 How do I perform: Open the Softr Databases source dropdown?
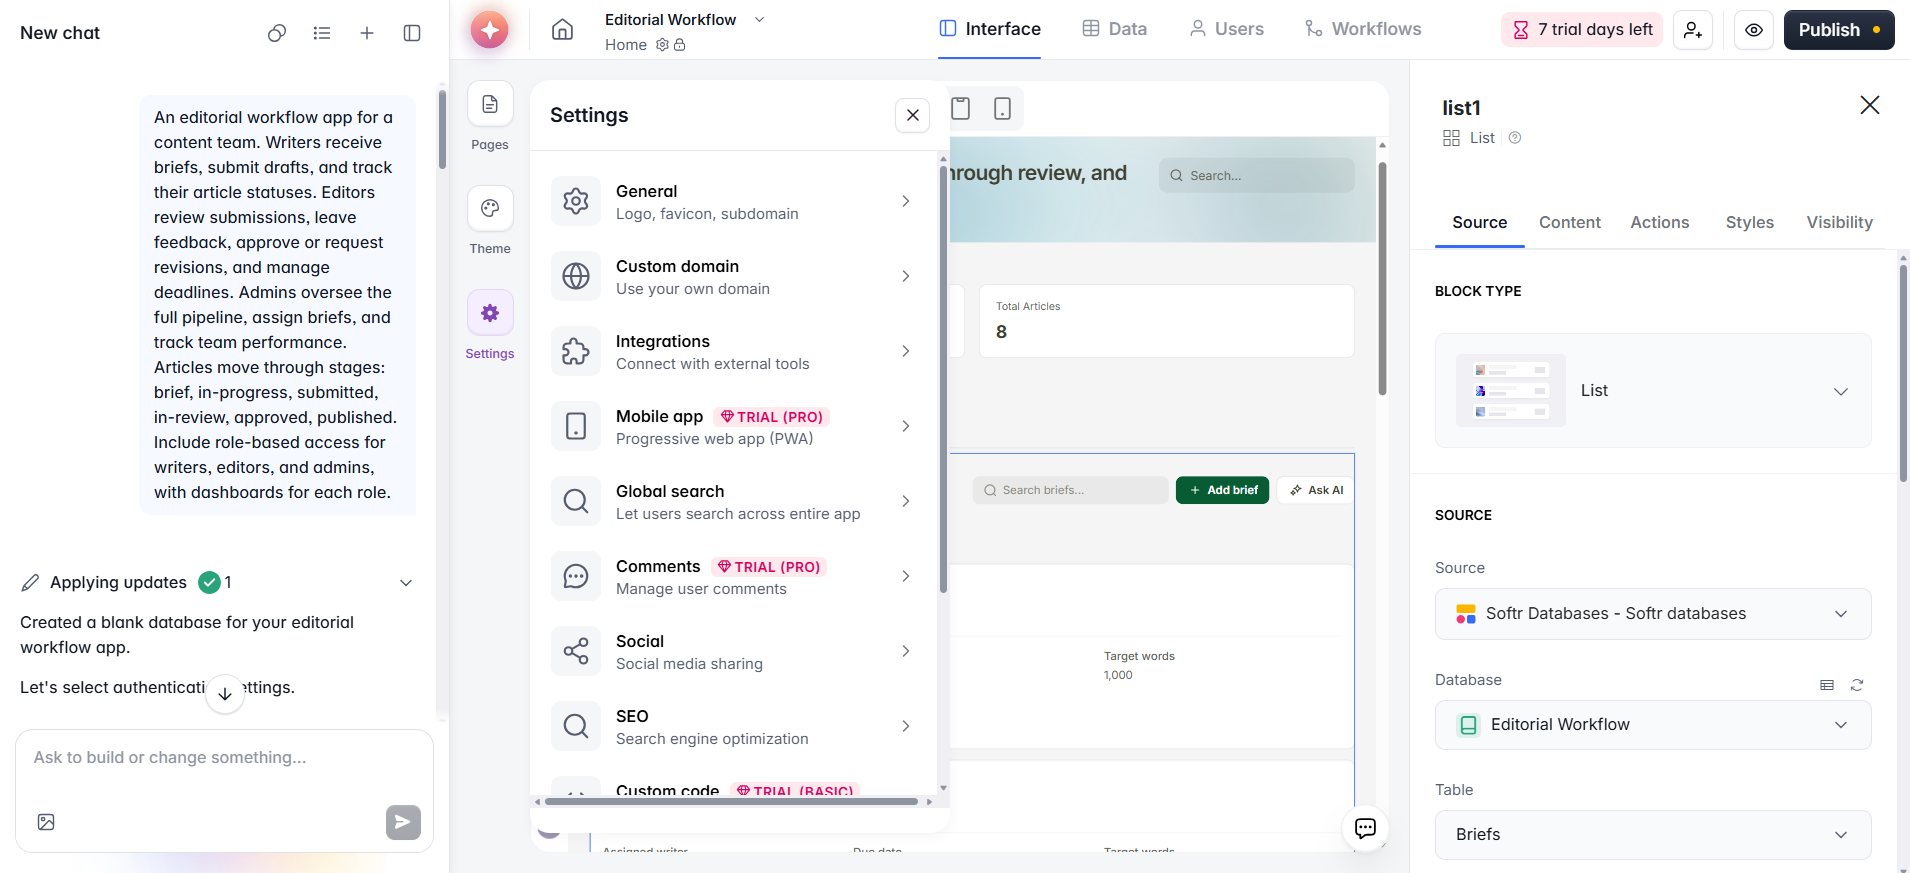pyautogui.click(x=1653, y=614)
